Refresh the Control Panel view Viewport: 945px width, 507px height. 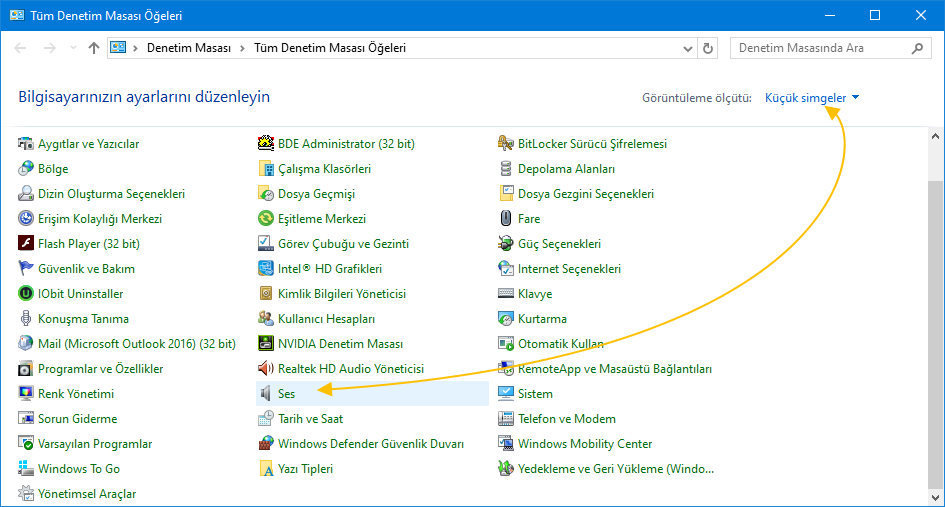[708, 48]
